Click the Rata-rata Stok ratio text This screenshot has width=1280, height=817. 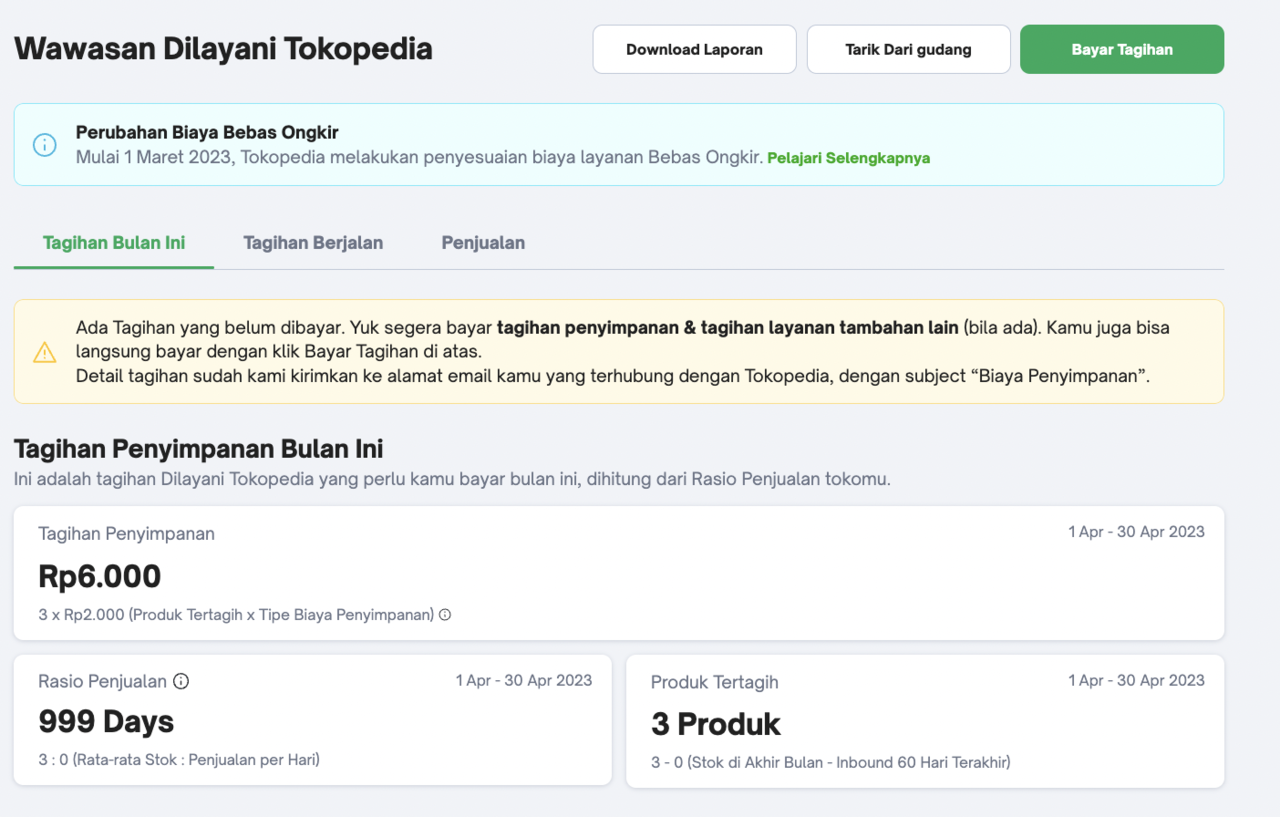tap(179, 760)
